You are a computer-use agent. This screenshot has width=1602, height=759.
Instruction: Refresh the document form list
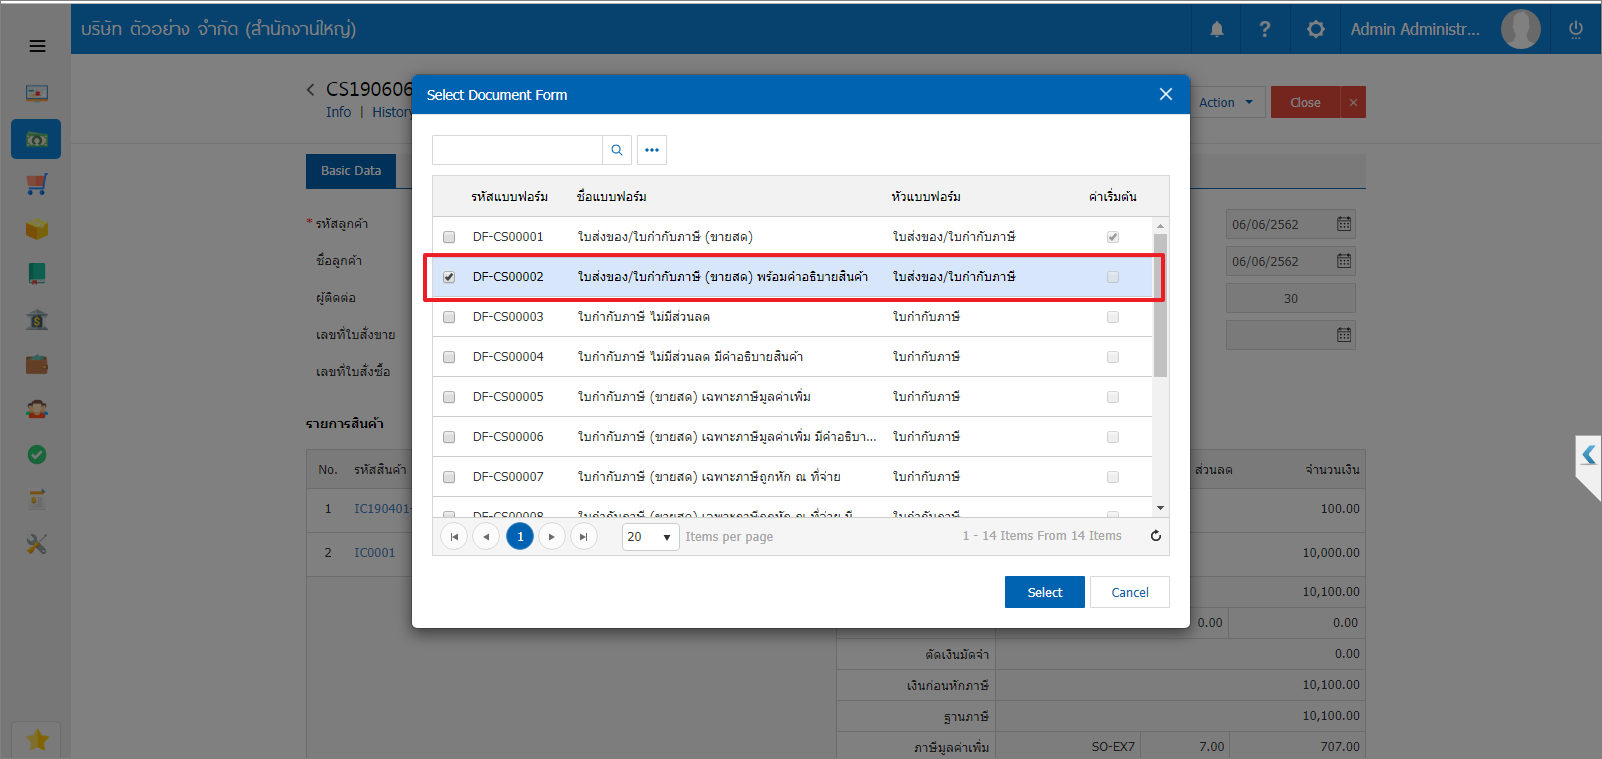pos(1156,536)
